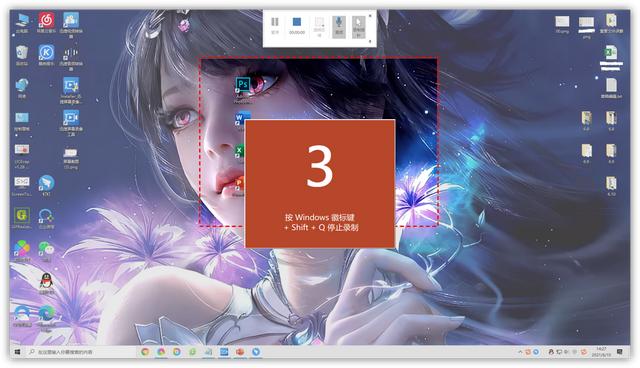Open the Network globe desktop icon
640x368 pixels.
[x=22, y=88]
